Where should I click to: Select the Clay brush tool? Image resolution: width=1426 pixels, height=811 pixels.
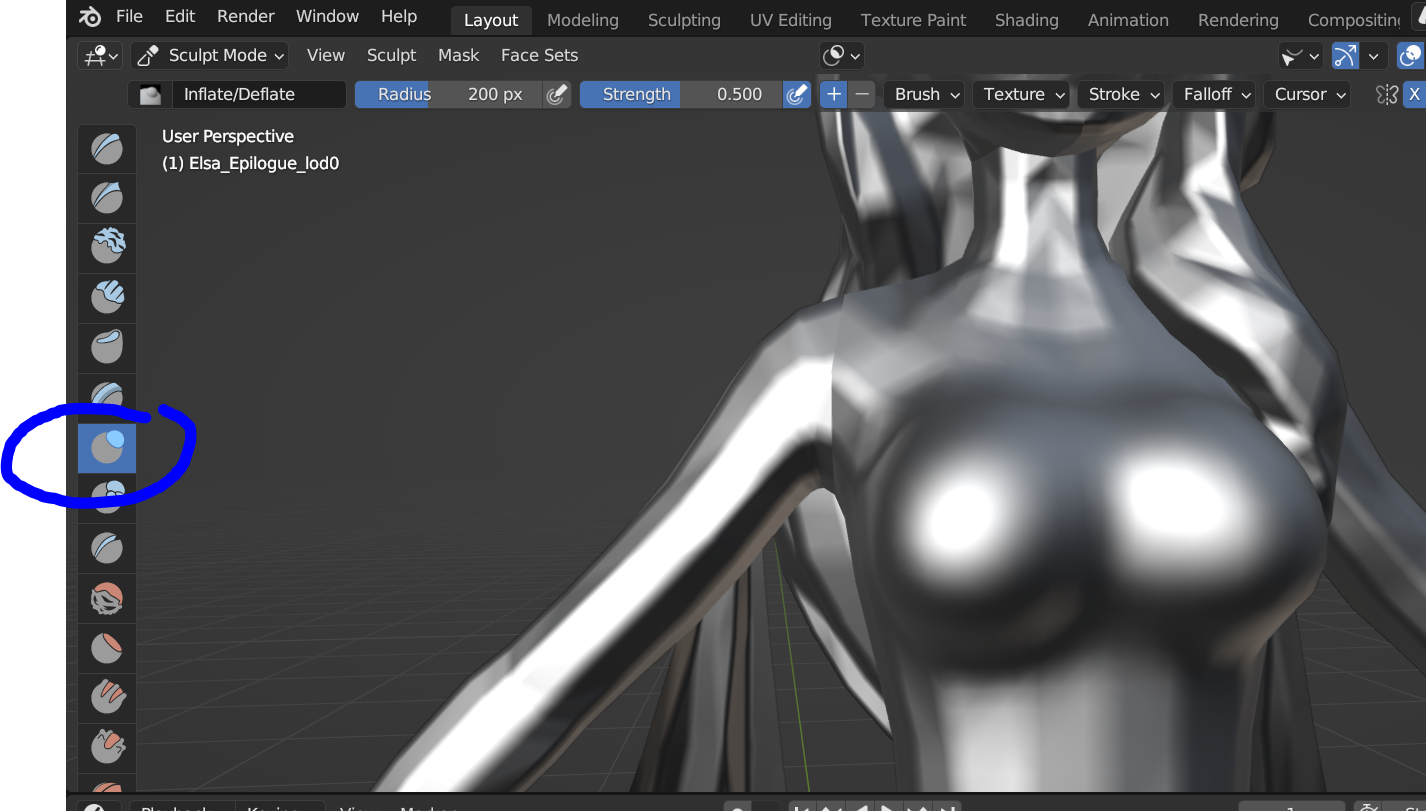click(107, 246)
